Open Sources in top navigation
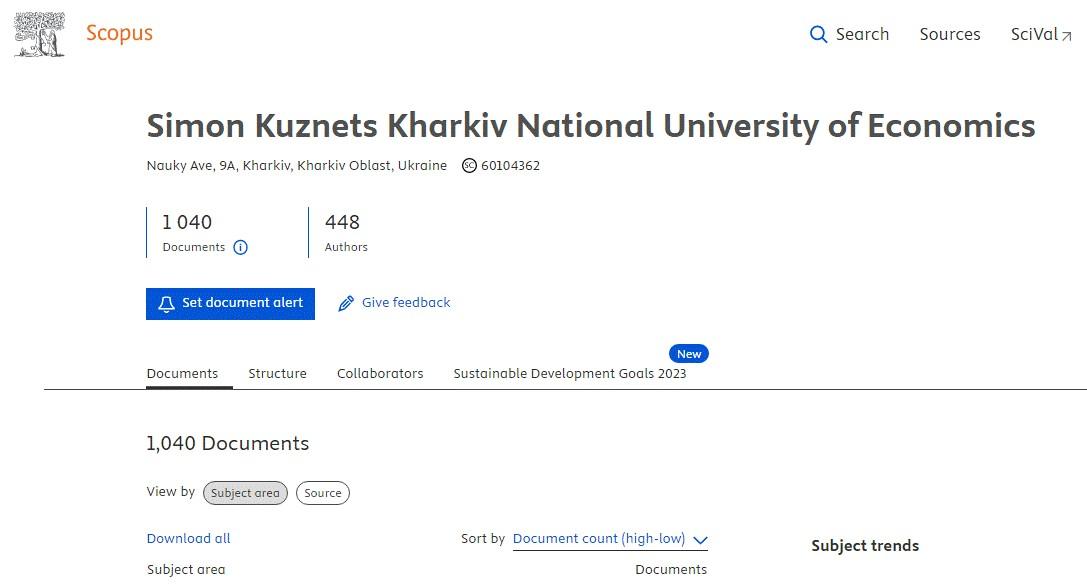The height and width of the screenshot is (584, 1087). [x=950, y=34]
